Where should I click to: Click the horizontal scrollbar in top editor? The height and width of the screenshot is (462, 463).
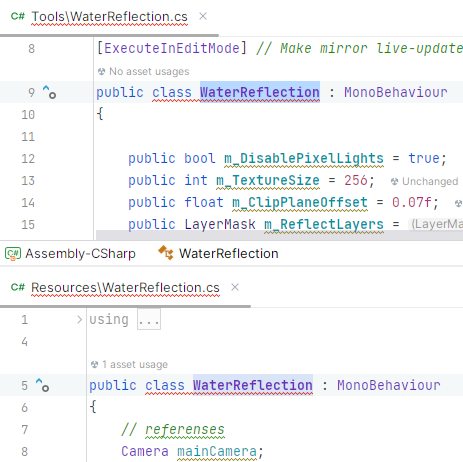coord(279,235)
